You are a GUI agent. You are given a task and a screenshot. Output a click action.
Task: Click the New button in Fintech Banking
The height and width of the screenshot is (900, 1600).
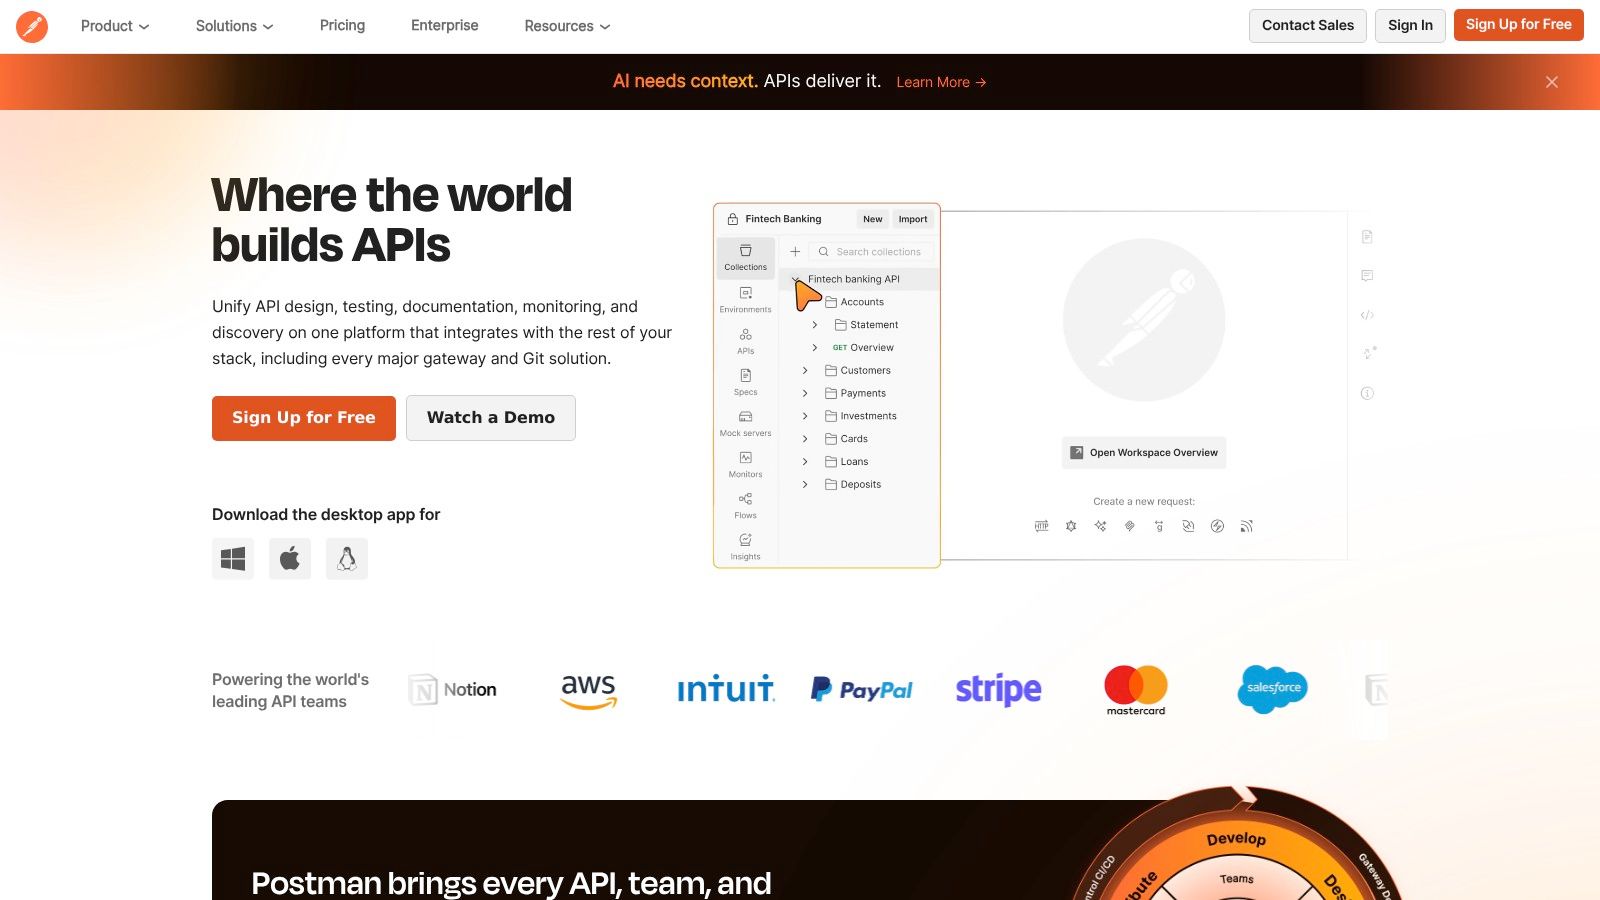click(873, 219)
